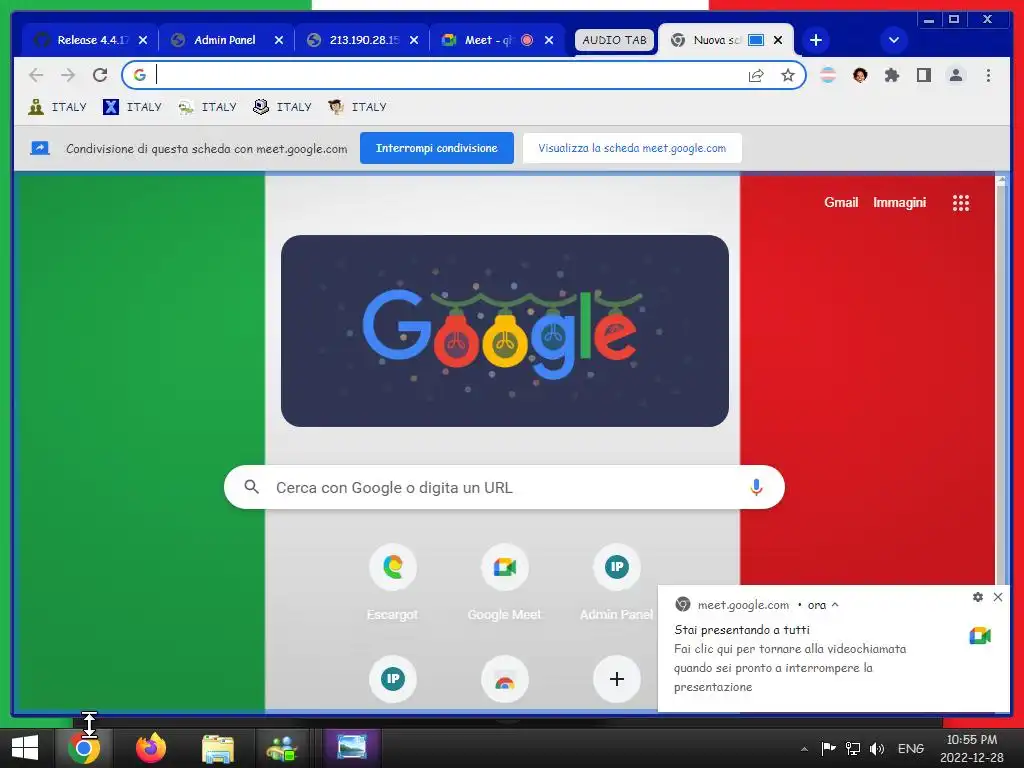Open the ITALY bookmark with lizard icon

coord(208,106)
